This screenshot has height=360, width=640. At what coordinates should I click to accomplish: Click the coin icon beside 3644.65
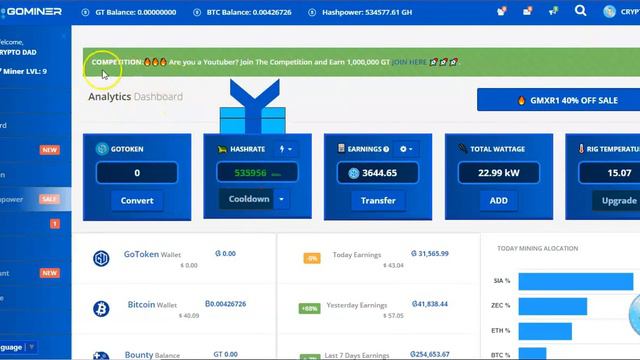pos(353,173)
